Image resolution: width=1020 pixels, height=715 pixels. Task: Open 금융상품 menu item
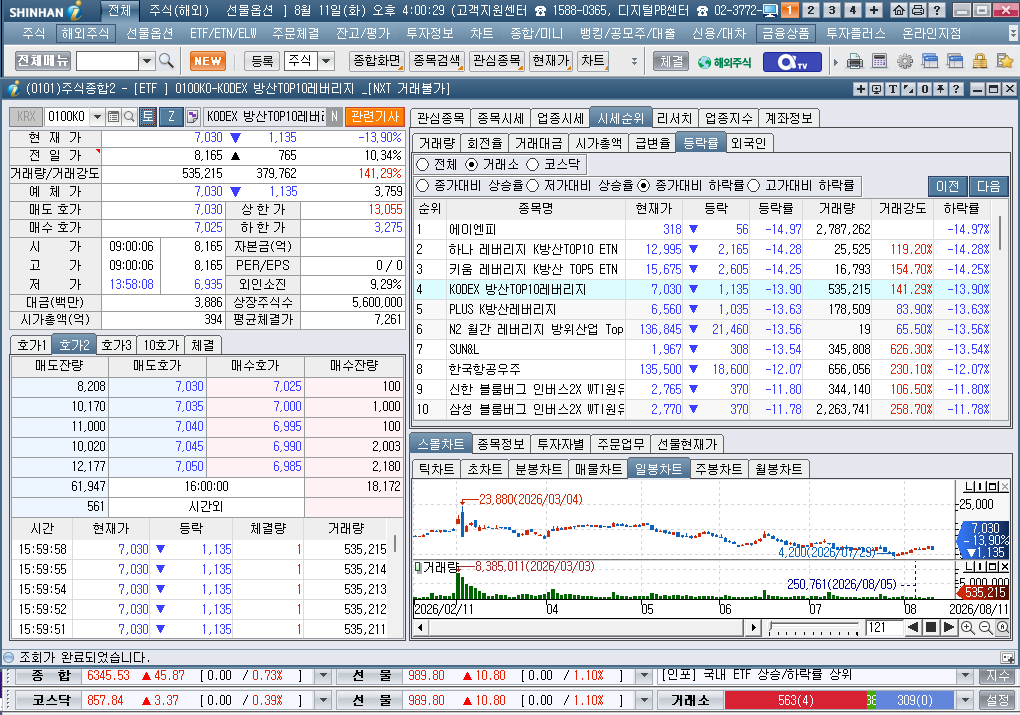click(x=786, y=33)
